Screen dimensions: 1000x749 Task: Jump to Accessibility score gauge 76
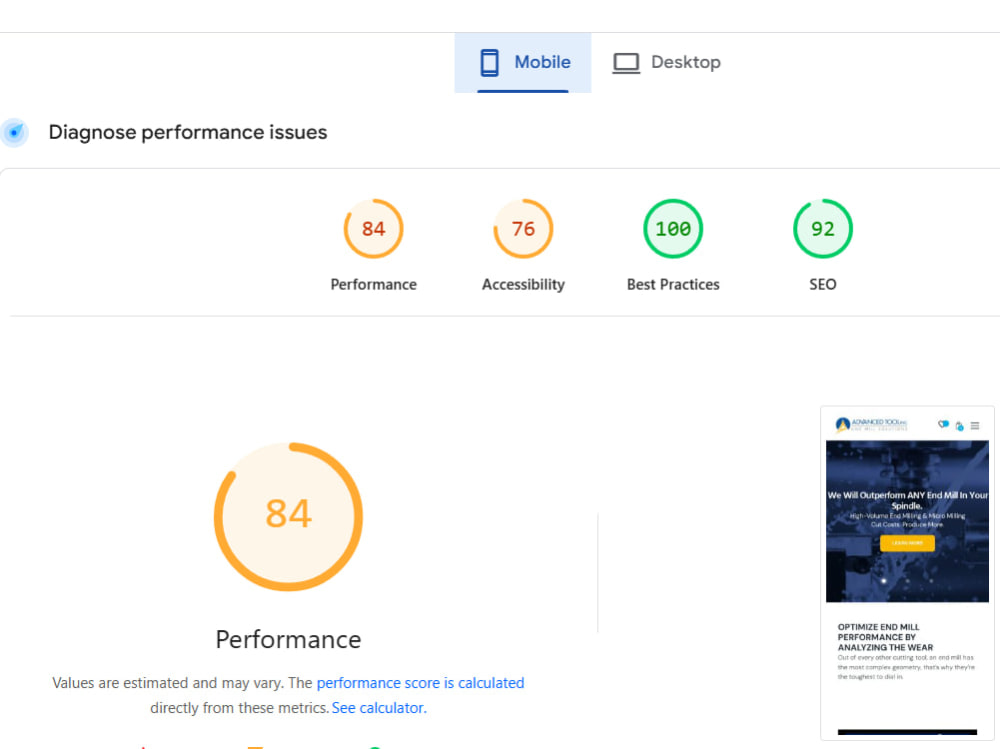coord(523,228)
